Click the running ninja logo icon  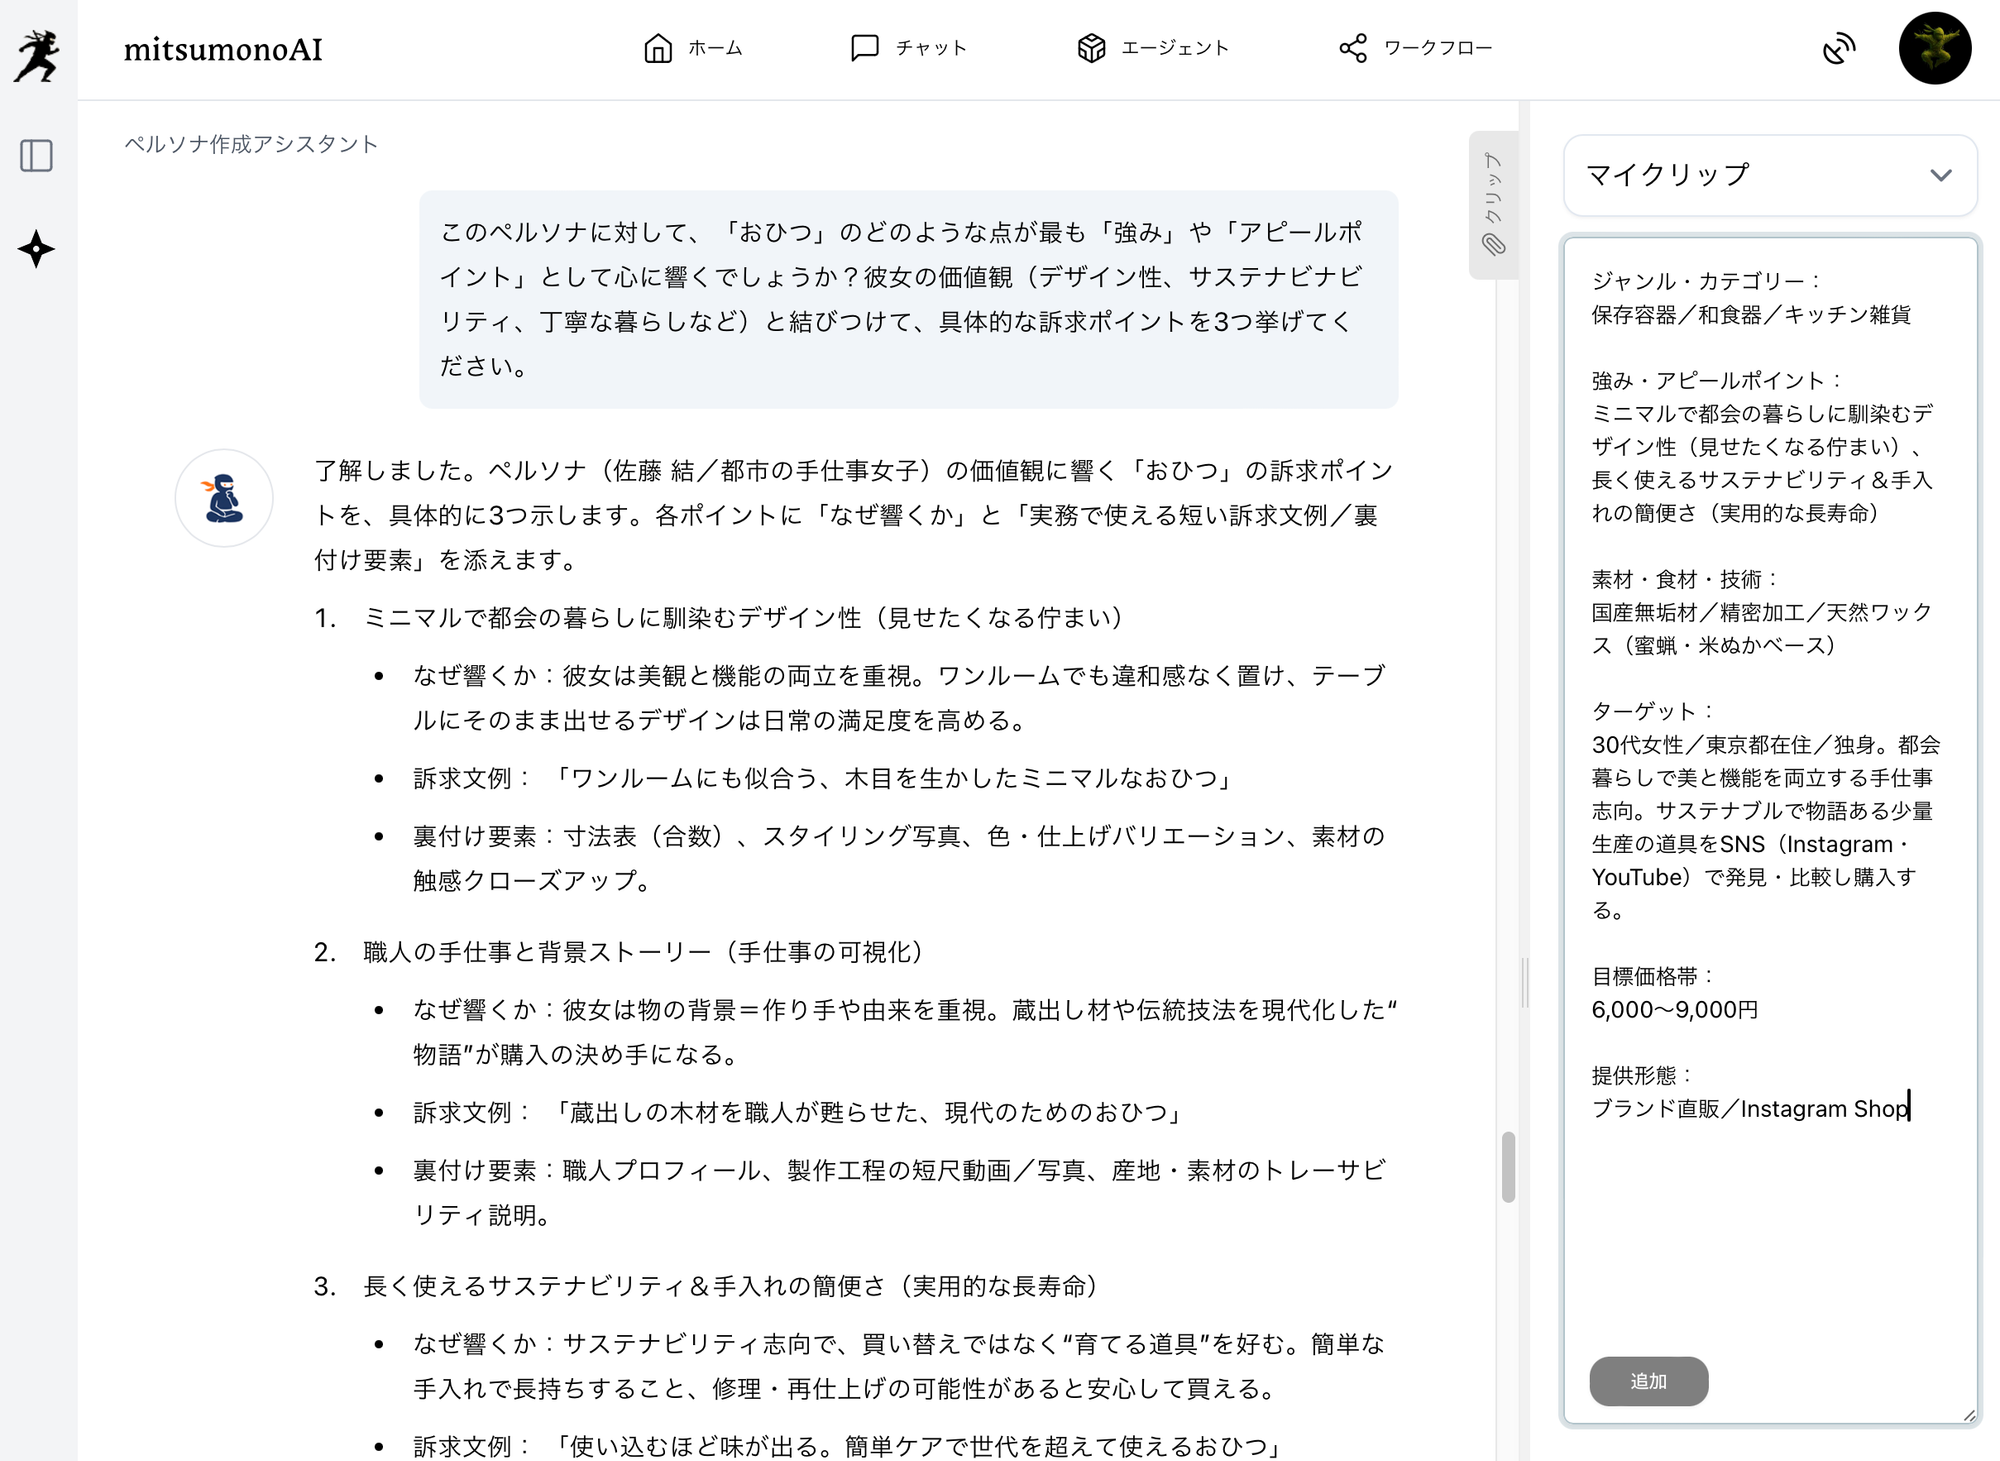pyautogui.click(x=38, y=55)
